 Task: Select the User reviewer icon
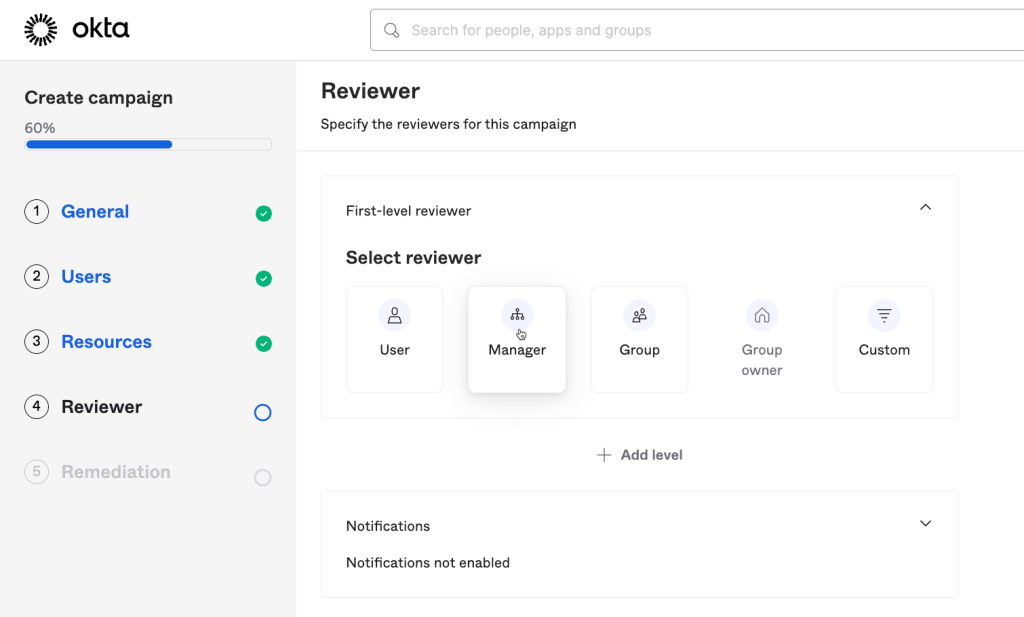point(394,316)
